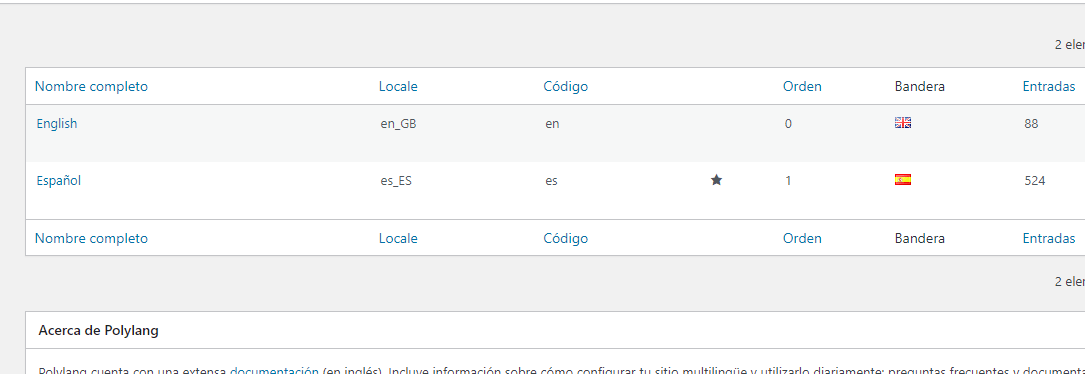Open the Español language link
Viewport: 1085px width, 374px height.
(x=59, y=181)
